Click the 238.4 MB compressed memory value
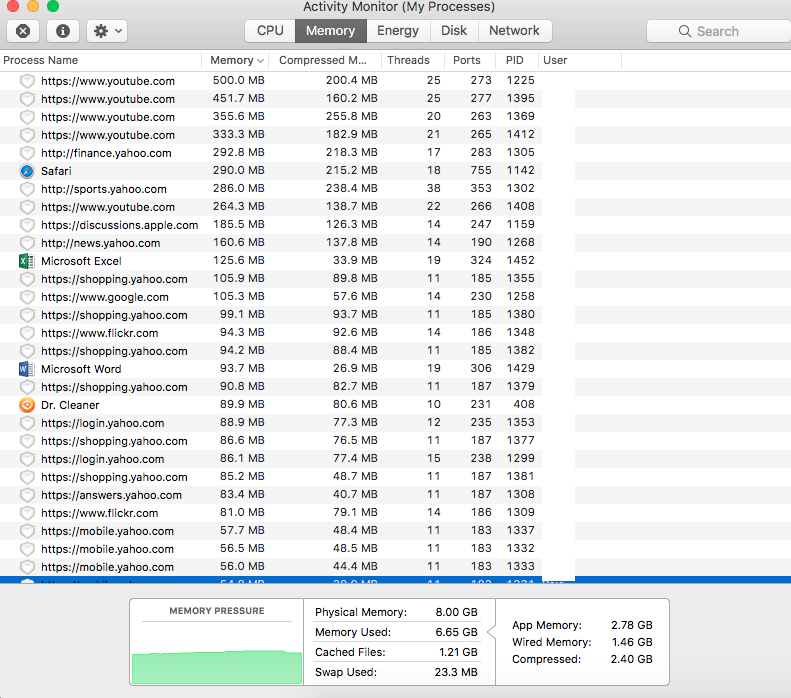 (x=352, y=188)
